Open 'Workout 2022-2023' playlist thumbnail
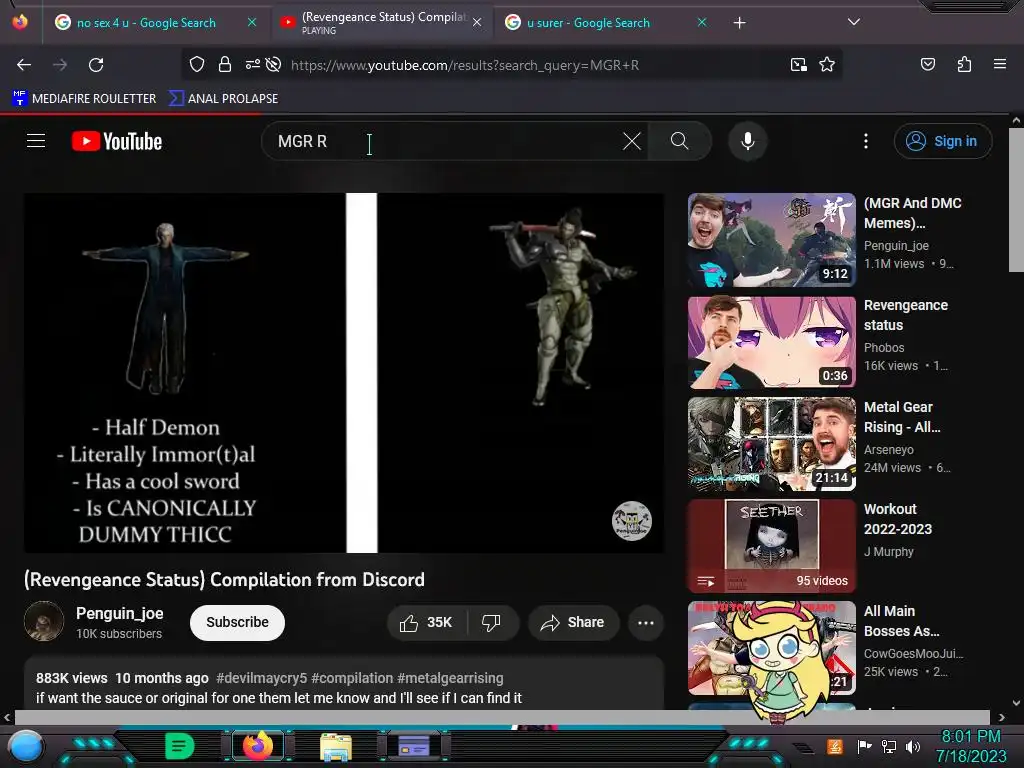 pyautogui.click(x=771, y=546)
